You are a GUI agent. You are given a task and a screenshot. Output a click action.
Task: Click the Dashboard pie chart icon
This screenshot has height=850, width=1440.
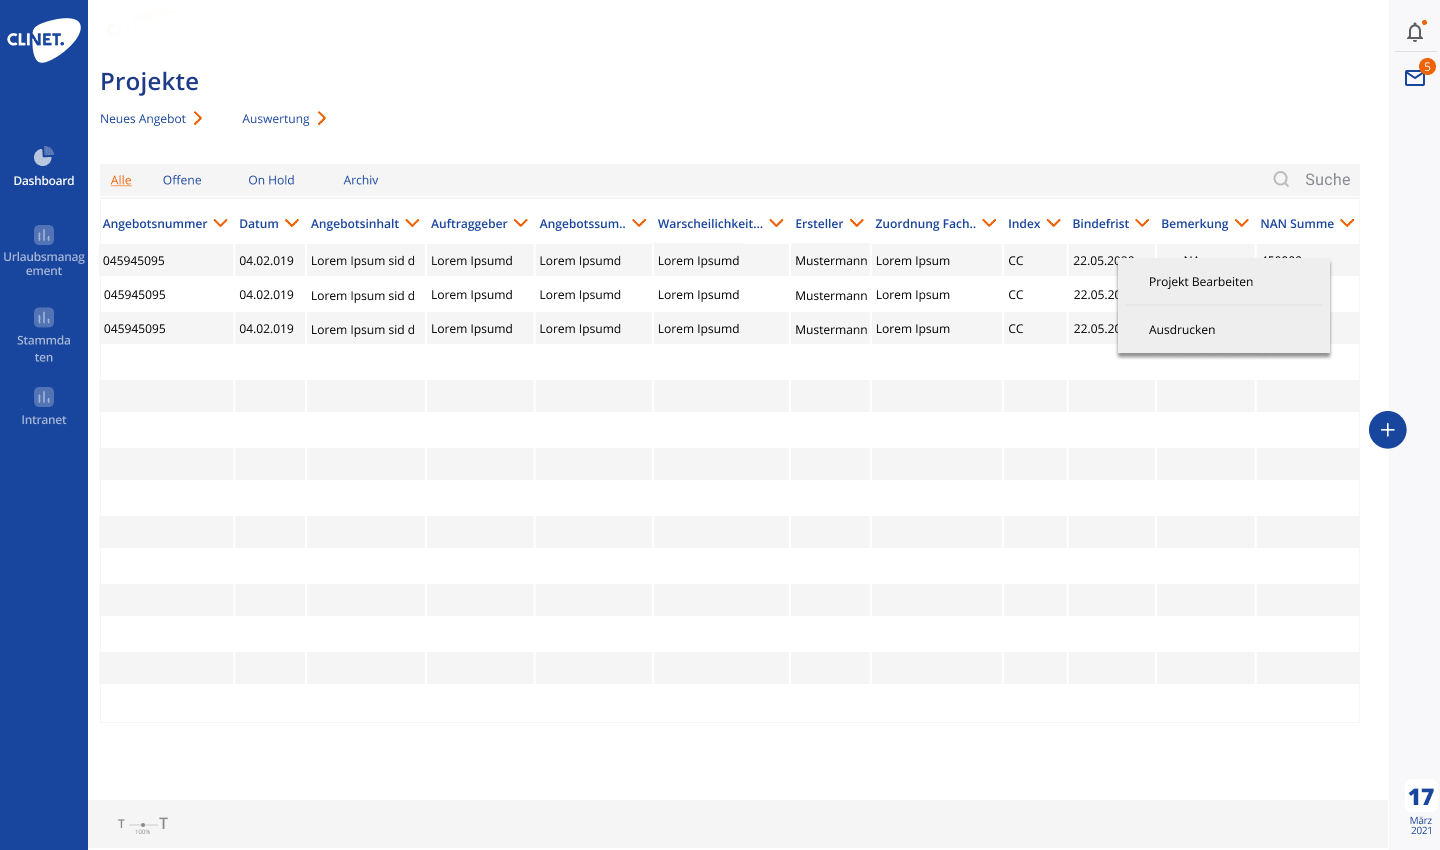43,157
